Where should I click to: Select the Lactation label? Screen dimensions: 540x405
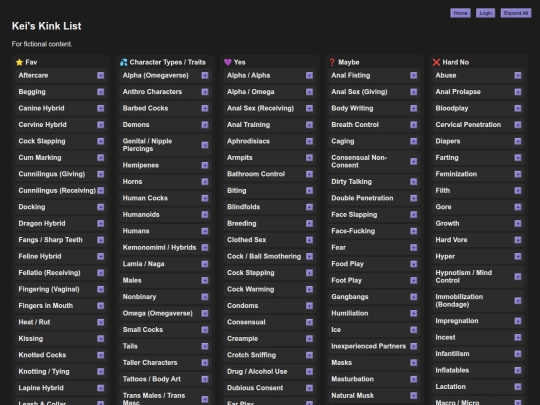450,387
